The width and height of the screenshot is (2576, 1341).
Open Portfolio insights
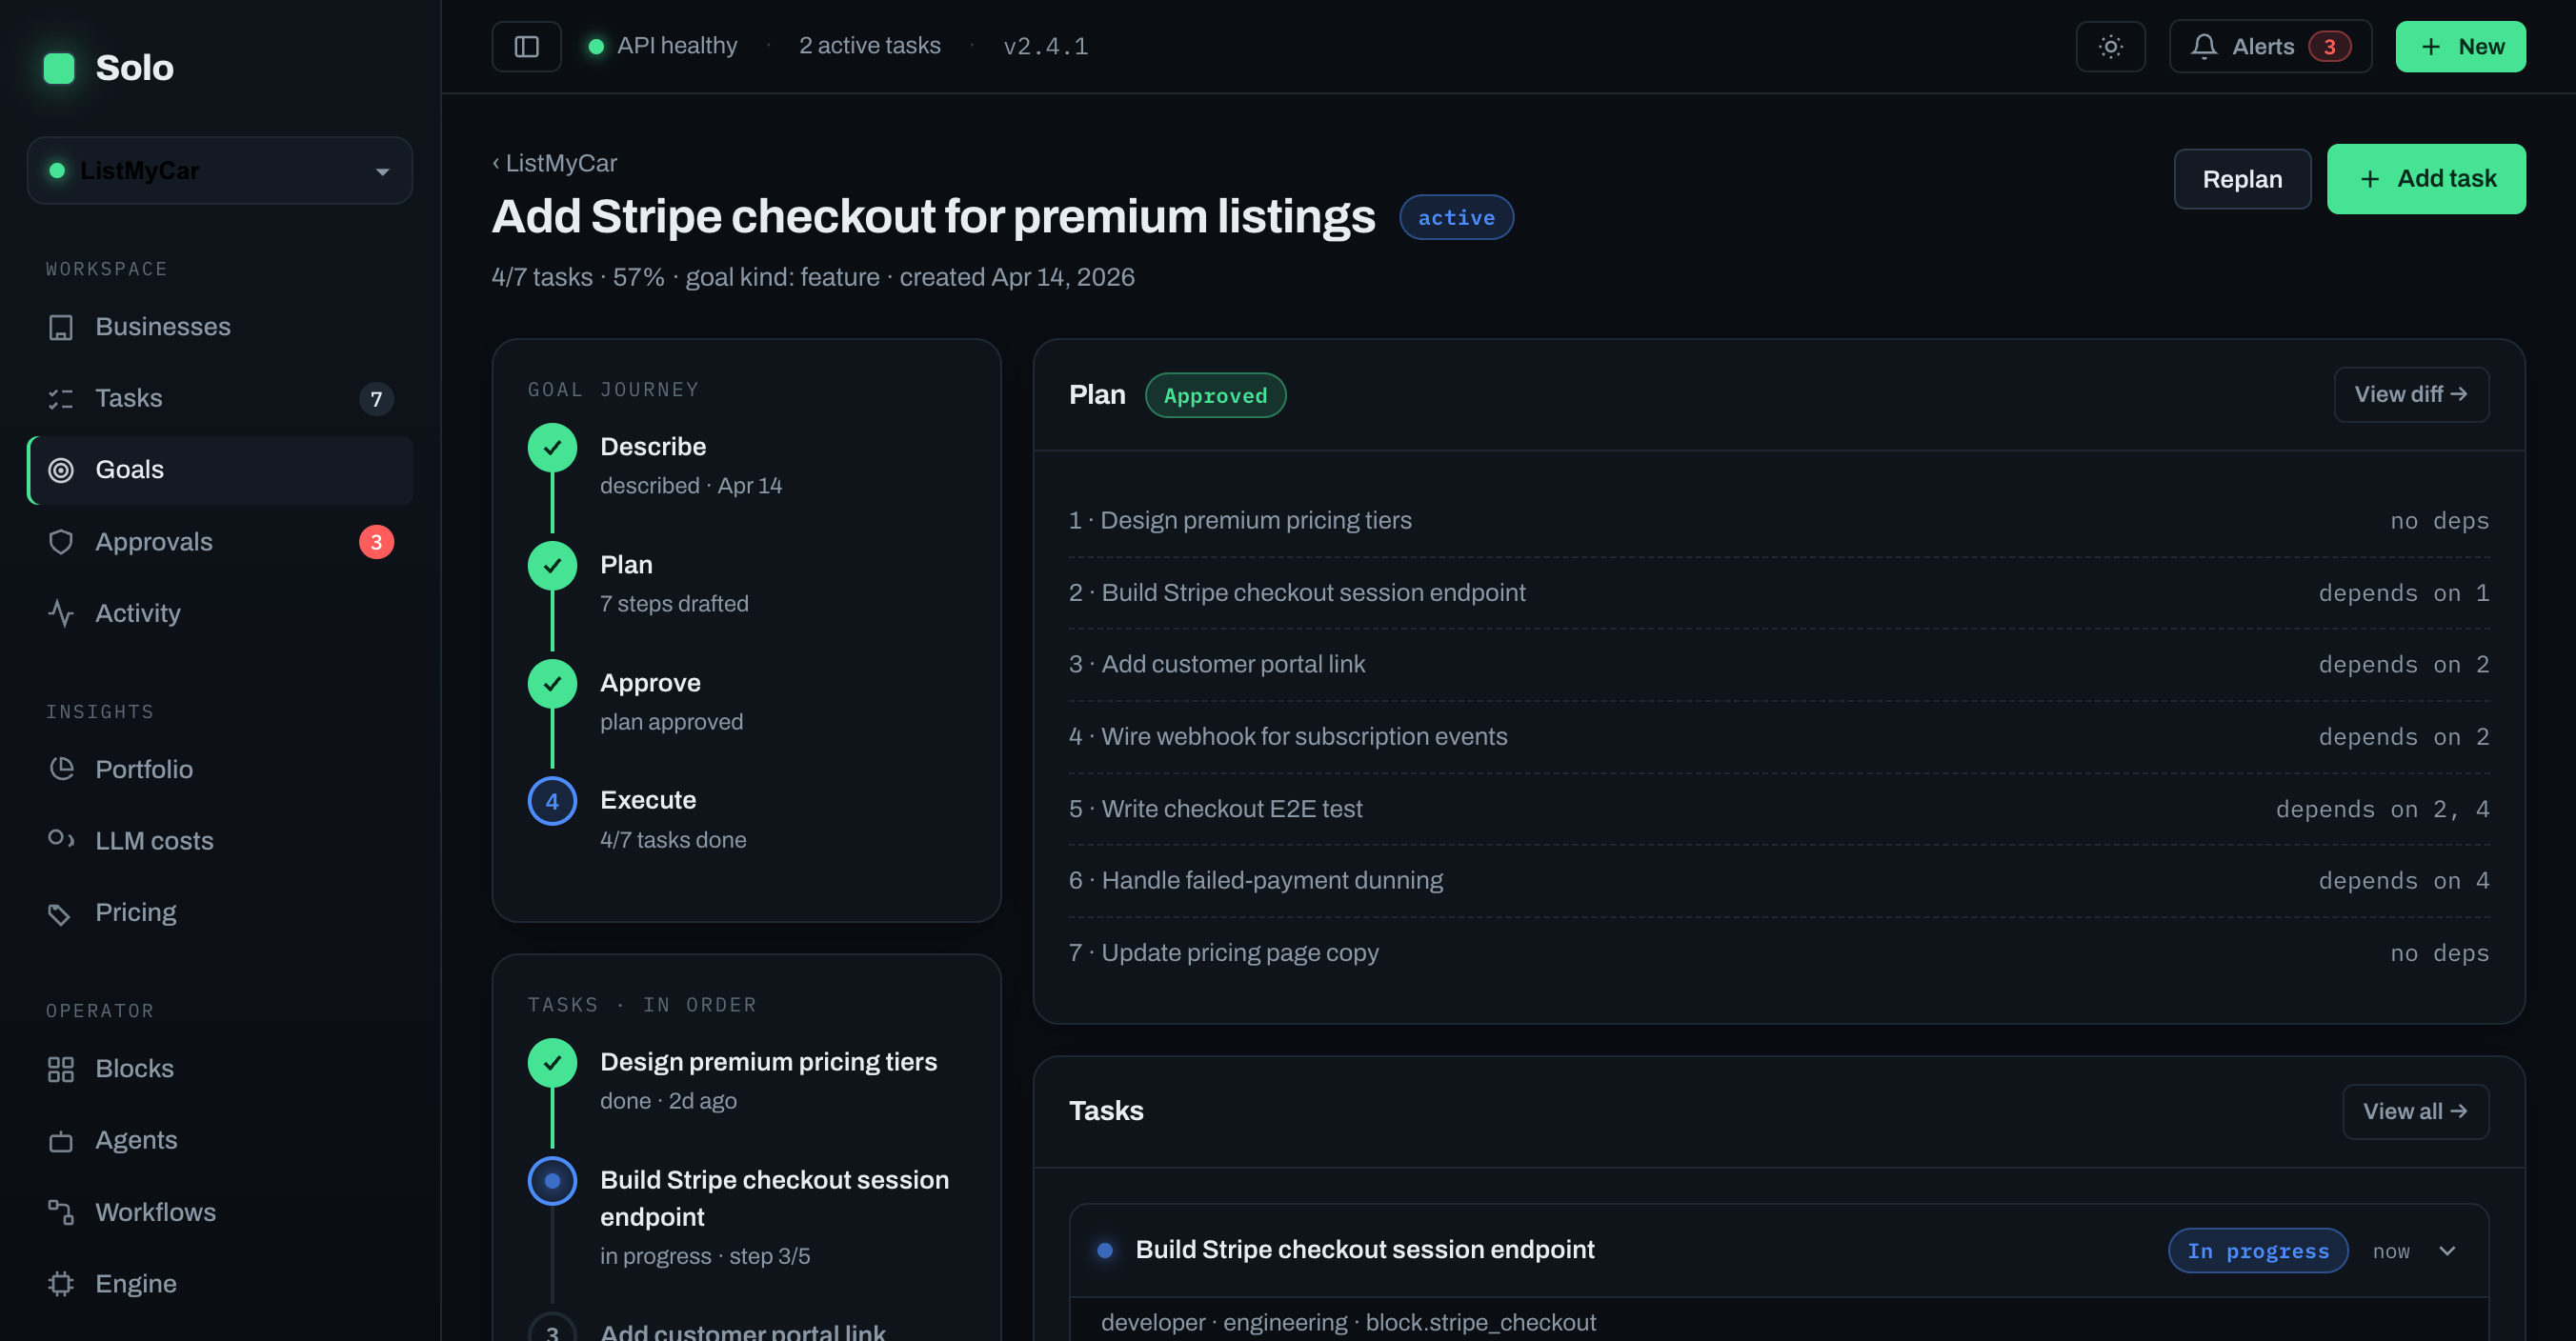coord(220,769)
